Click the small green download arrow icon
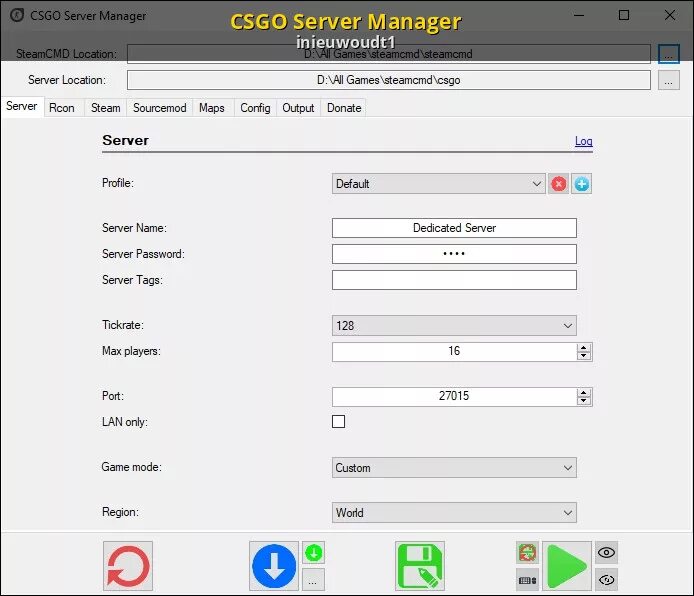This screenshot has height=596, width=694. [x=313, y=553]
